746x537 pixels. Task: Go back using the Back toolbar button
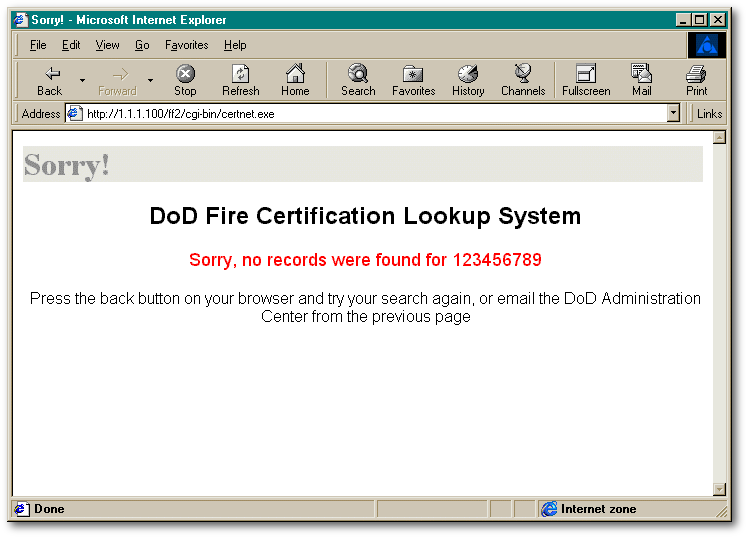point(50,80)
